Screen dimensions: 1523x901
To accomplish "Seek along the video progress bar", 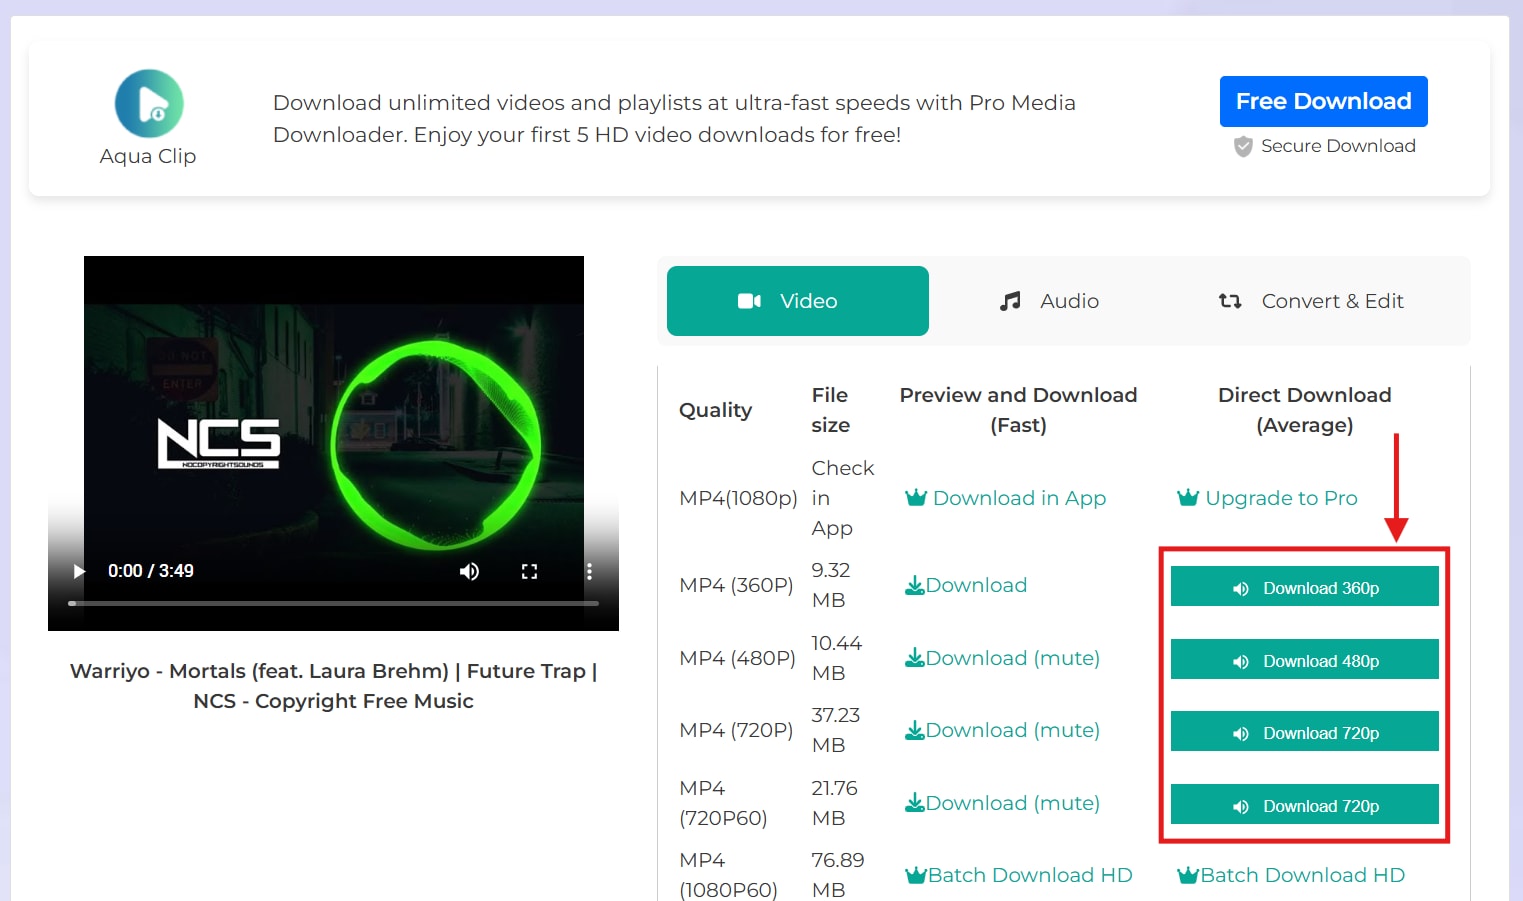I will (333, 603).
